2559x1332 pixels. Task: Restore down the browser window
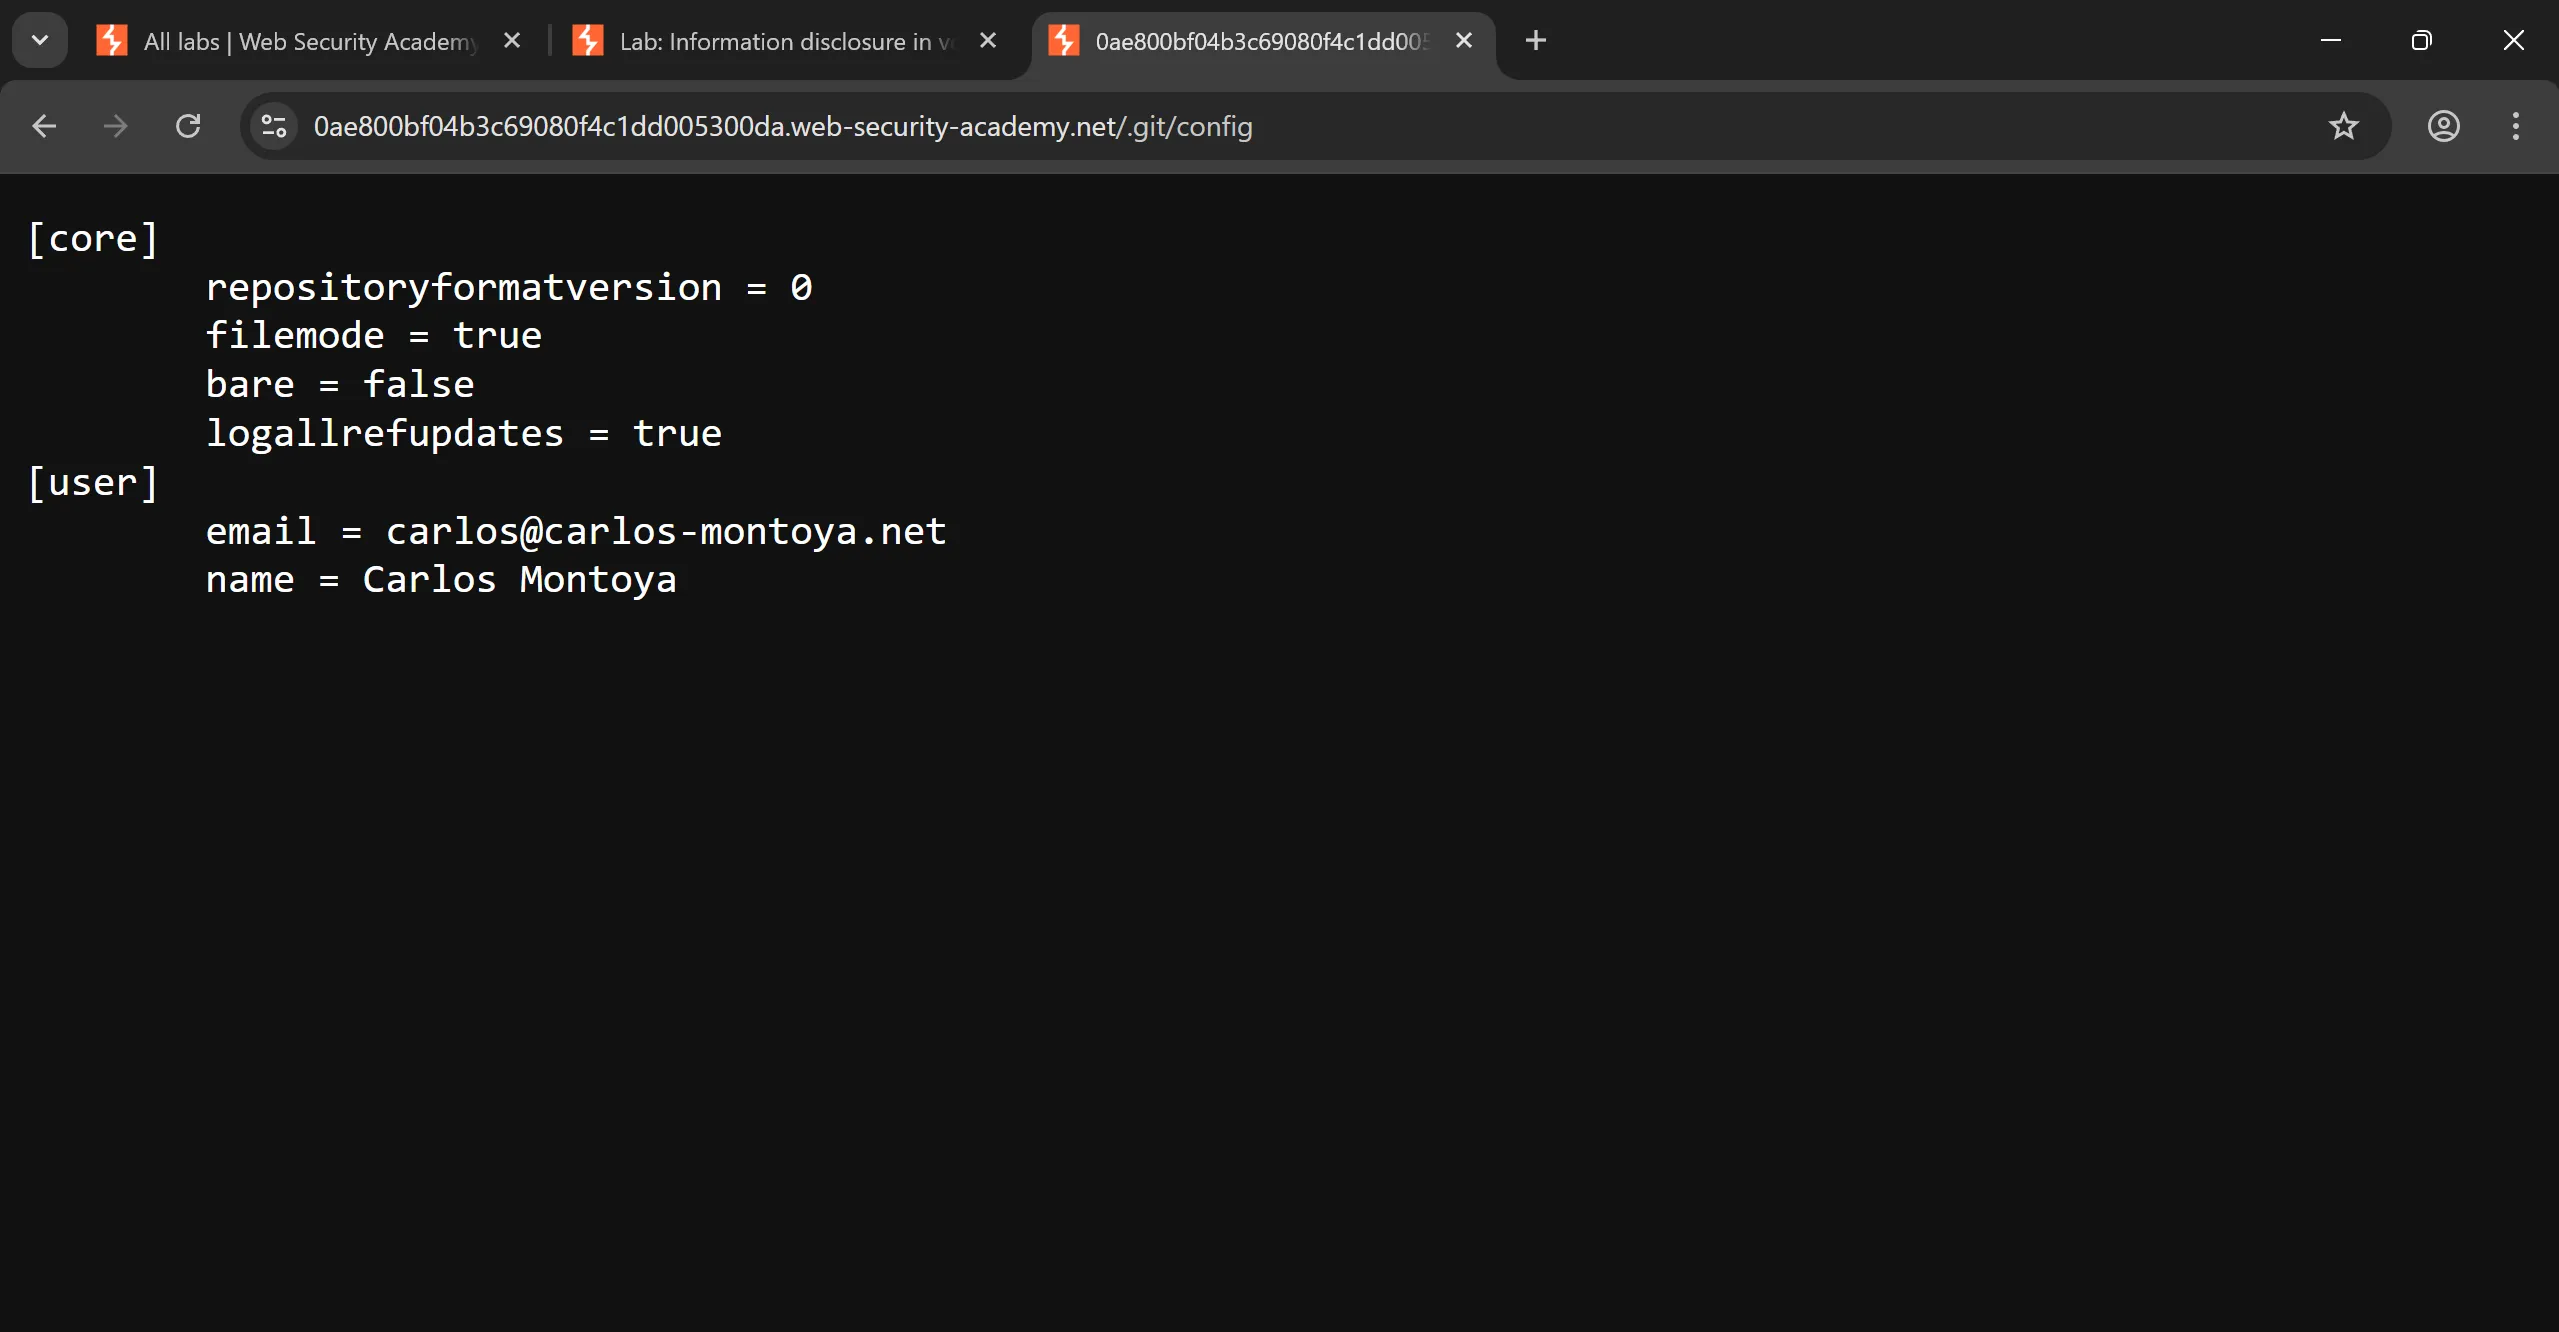point(2421,40)
